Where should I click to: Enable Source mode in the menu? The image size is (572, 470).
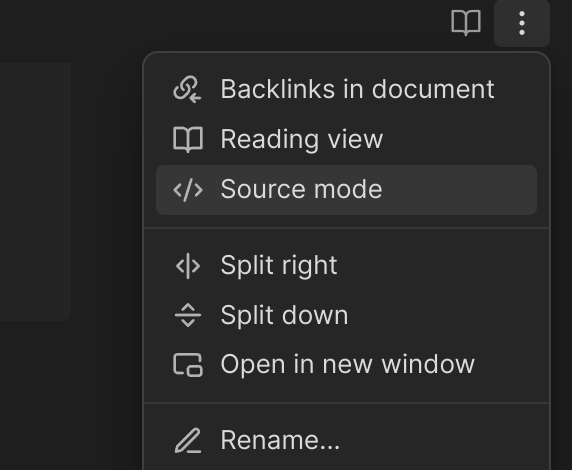click(346, 190)
